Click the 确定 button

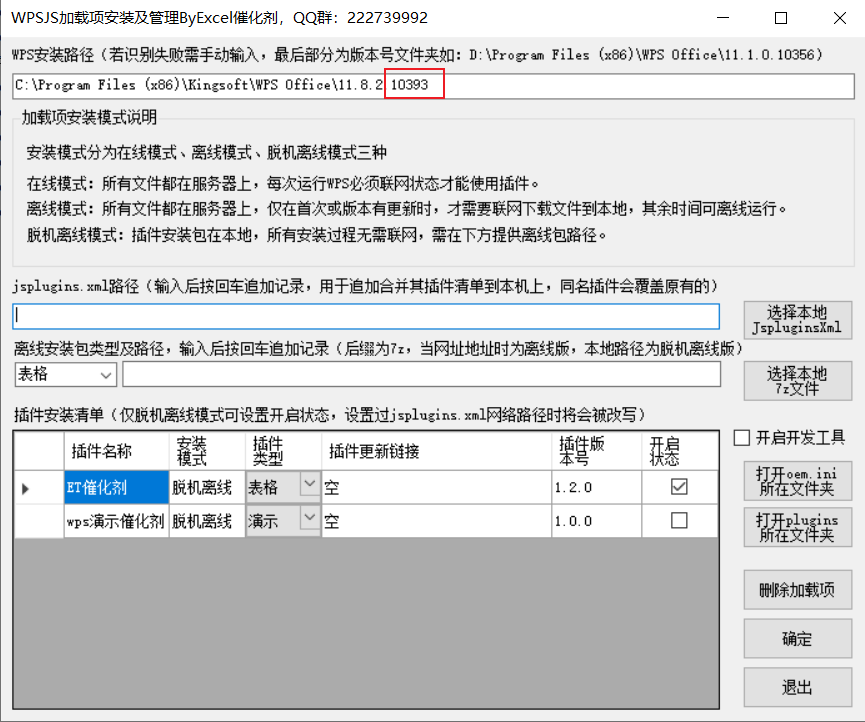(x=797, y=639)
